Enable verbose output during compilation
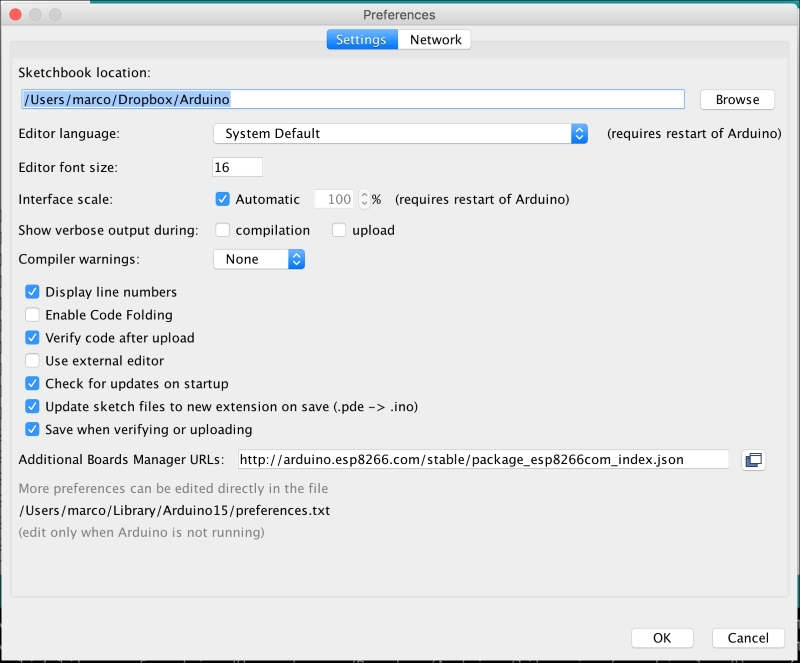The image size is (800, 663). [x=223, y=230]
